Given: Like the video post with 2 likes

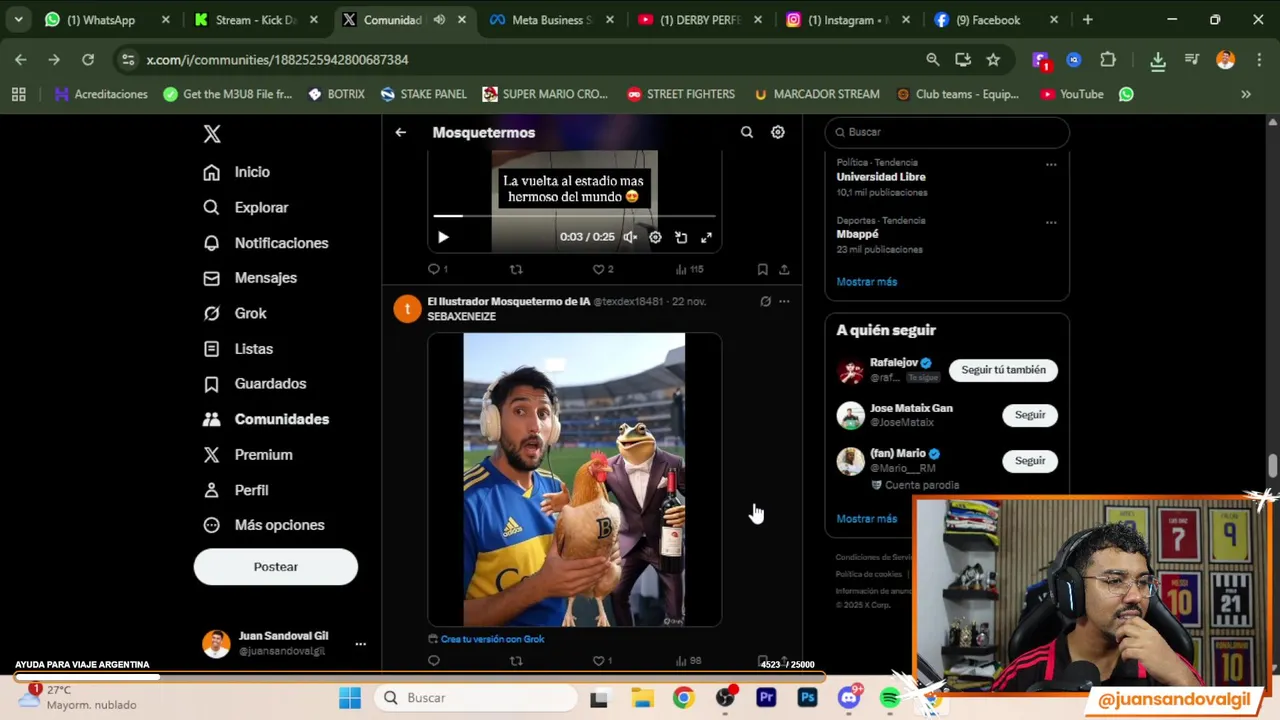Looking at the screenshot, I should [x=603, y=269].
